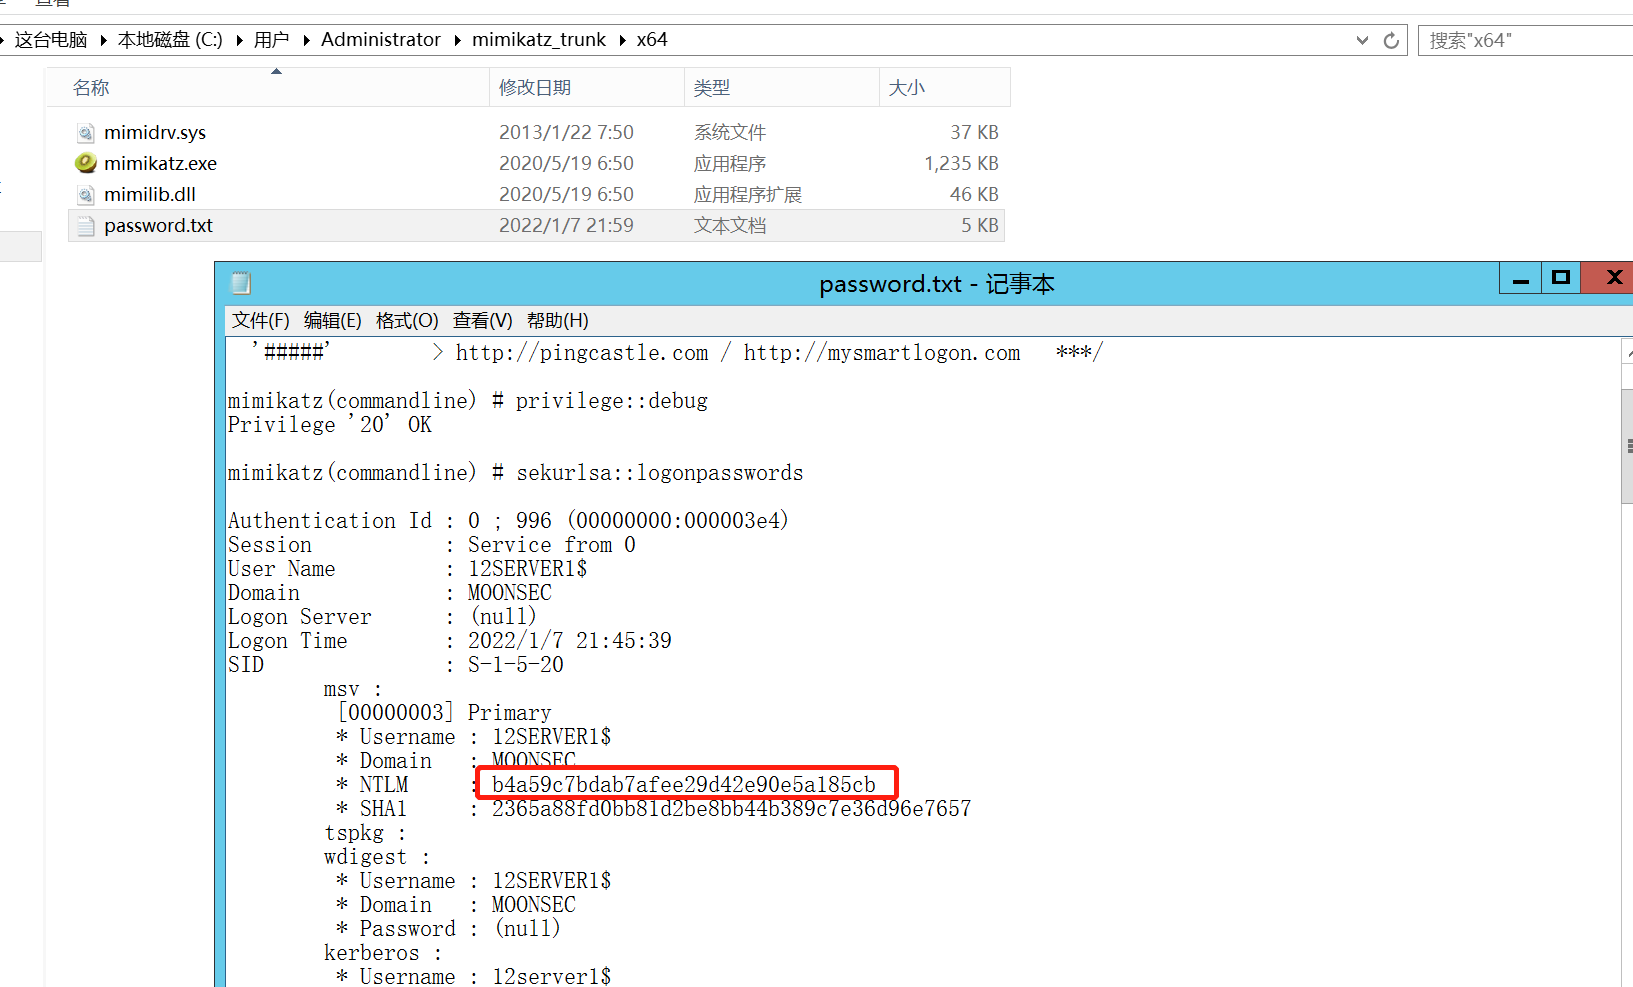Refresh the folder view with the refresh icon
Screen dimensions: 1633x987
pos(1391,40)
